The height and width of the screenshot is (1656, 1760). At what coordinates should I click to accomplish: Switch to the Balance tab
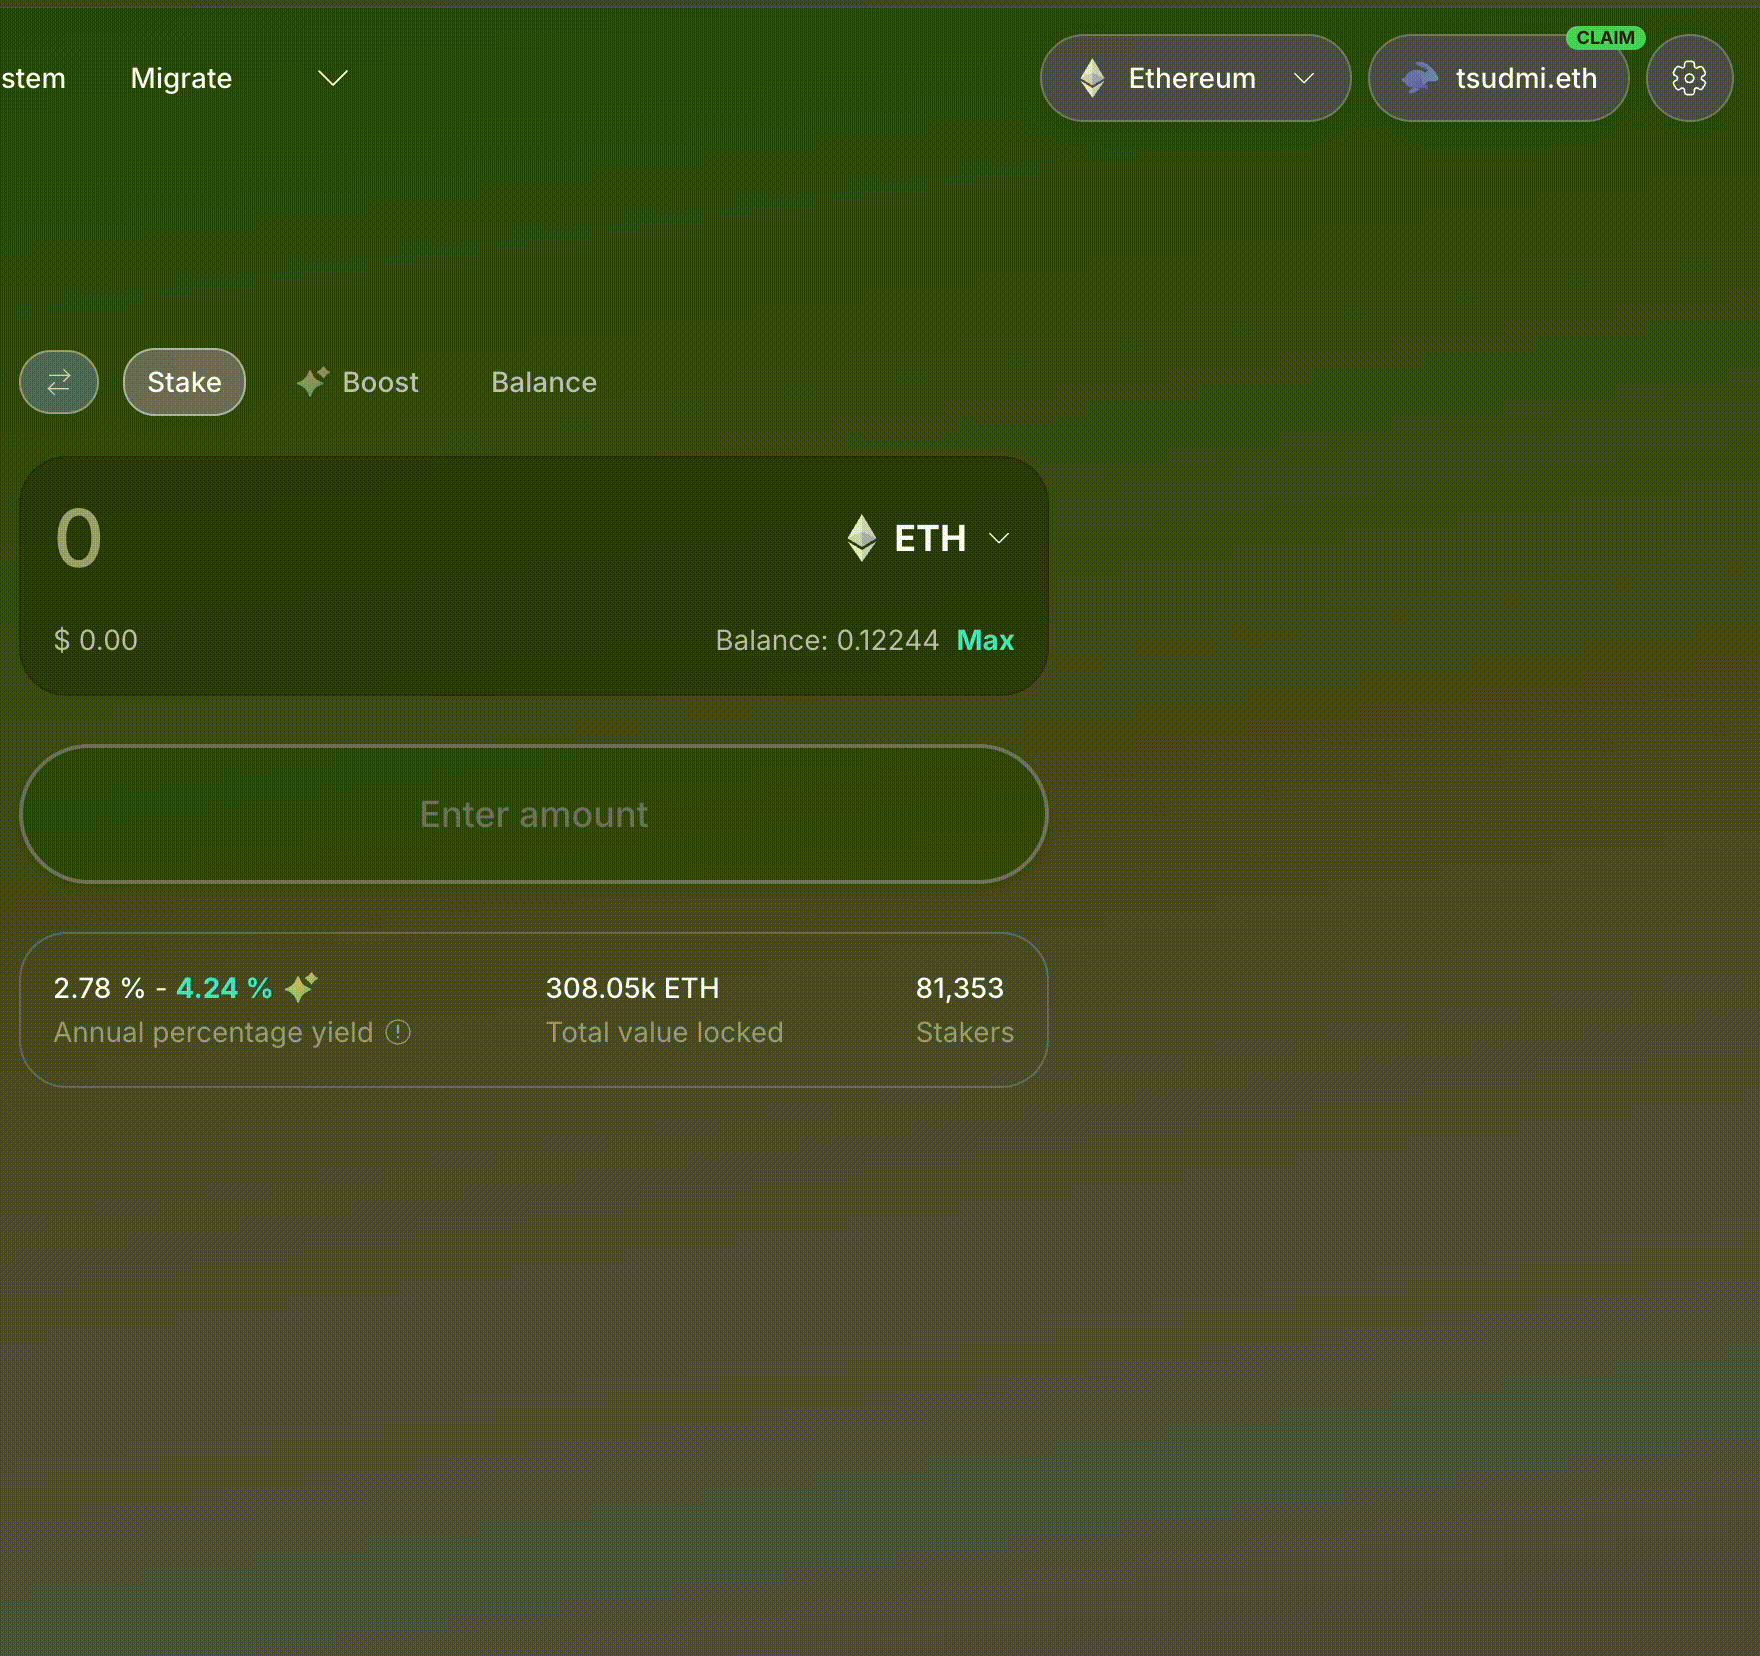pos(544,382)
